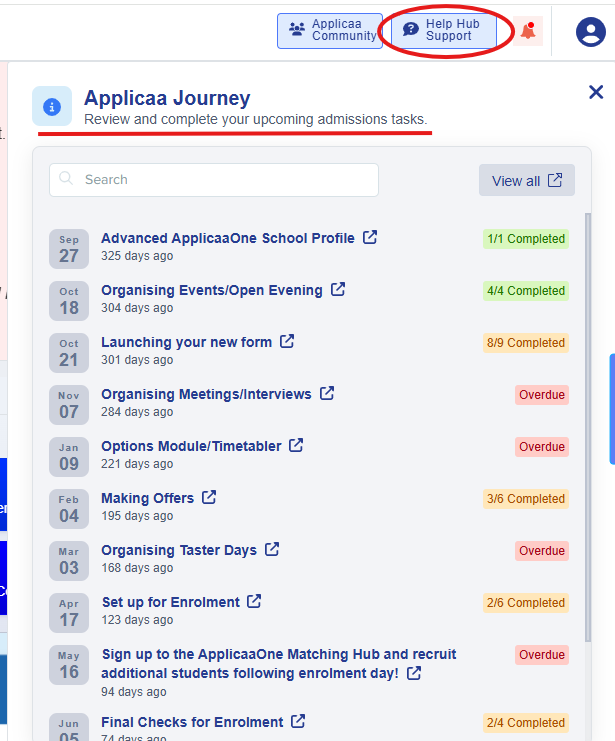Click the Mar 03 date tile

(x=69, y=561)
